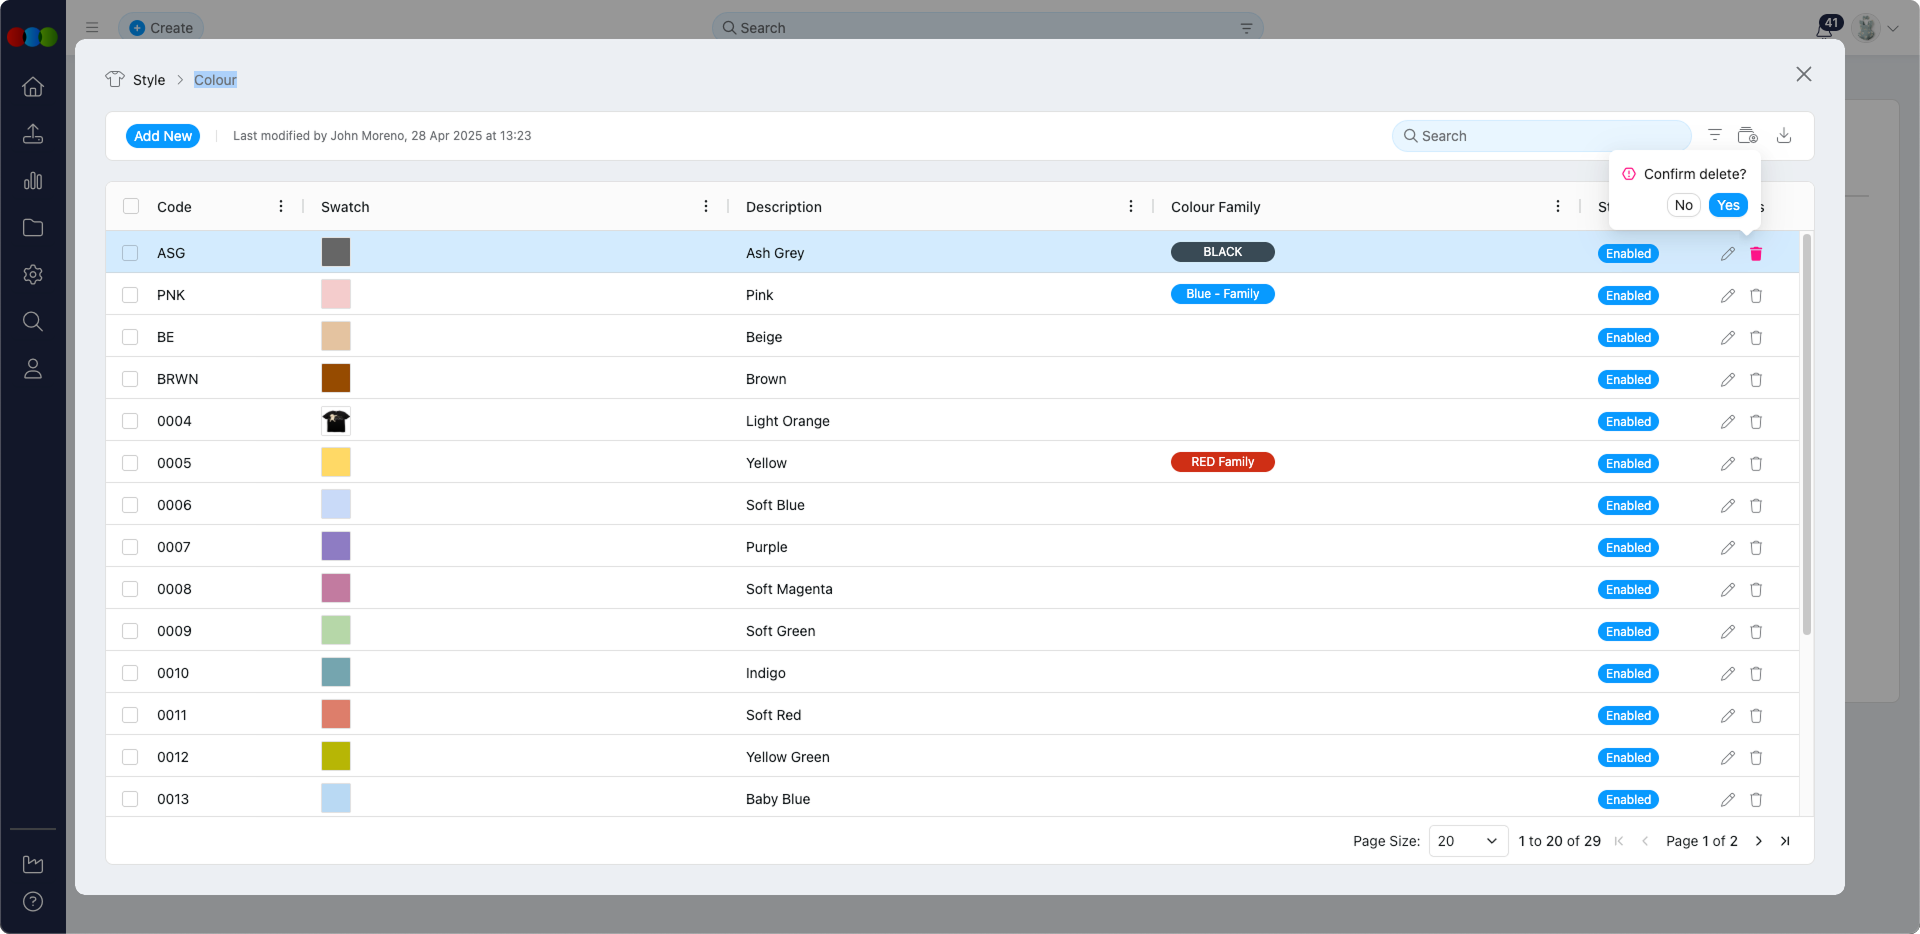1920x934 pixels.
Task: Click the Add New button
Action: [x=163, y=136]
